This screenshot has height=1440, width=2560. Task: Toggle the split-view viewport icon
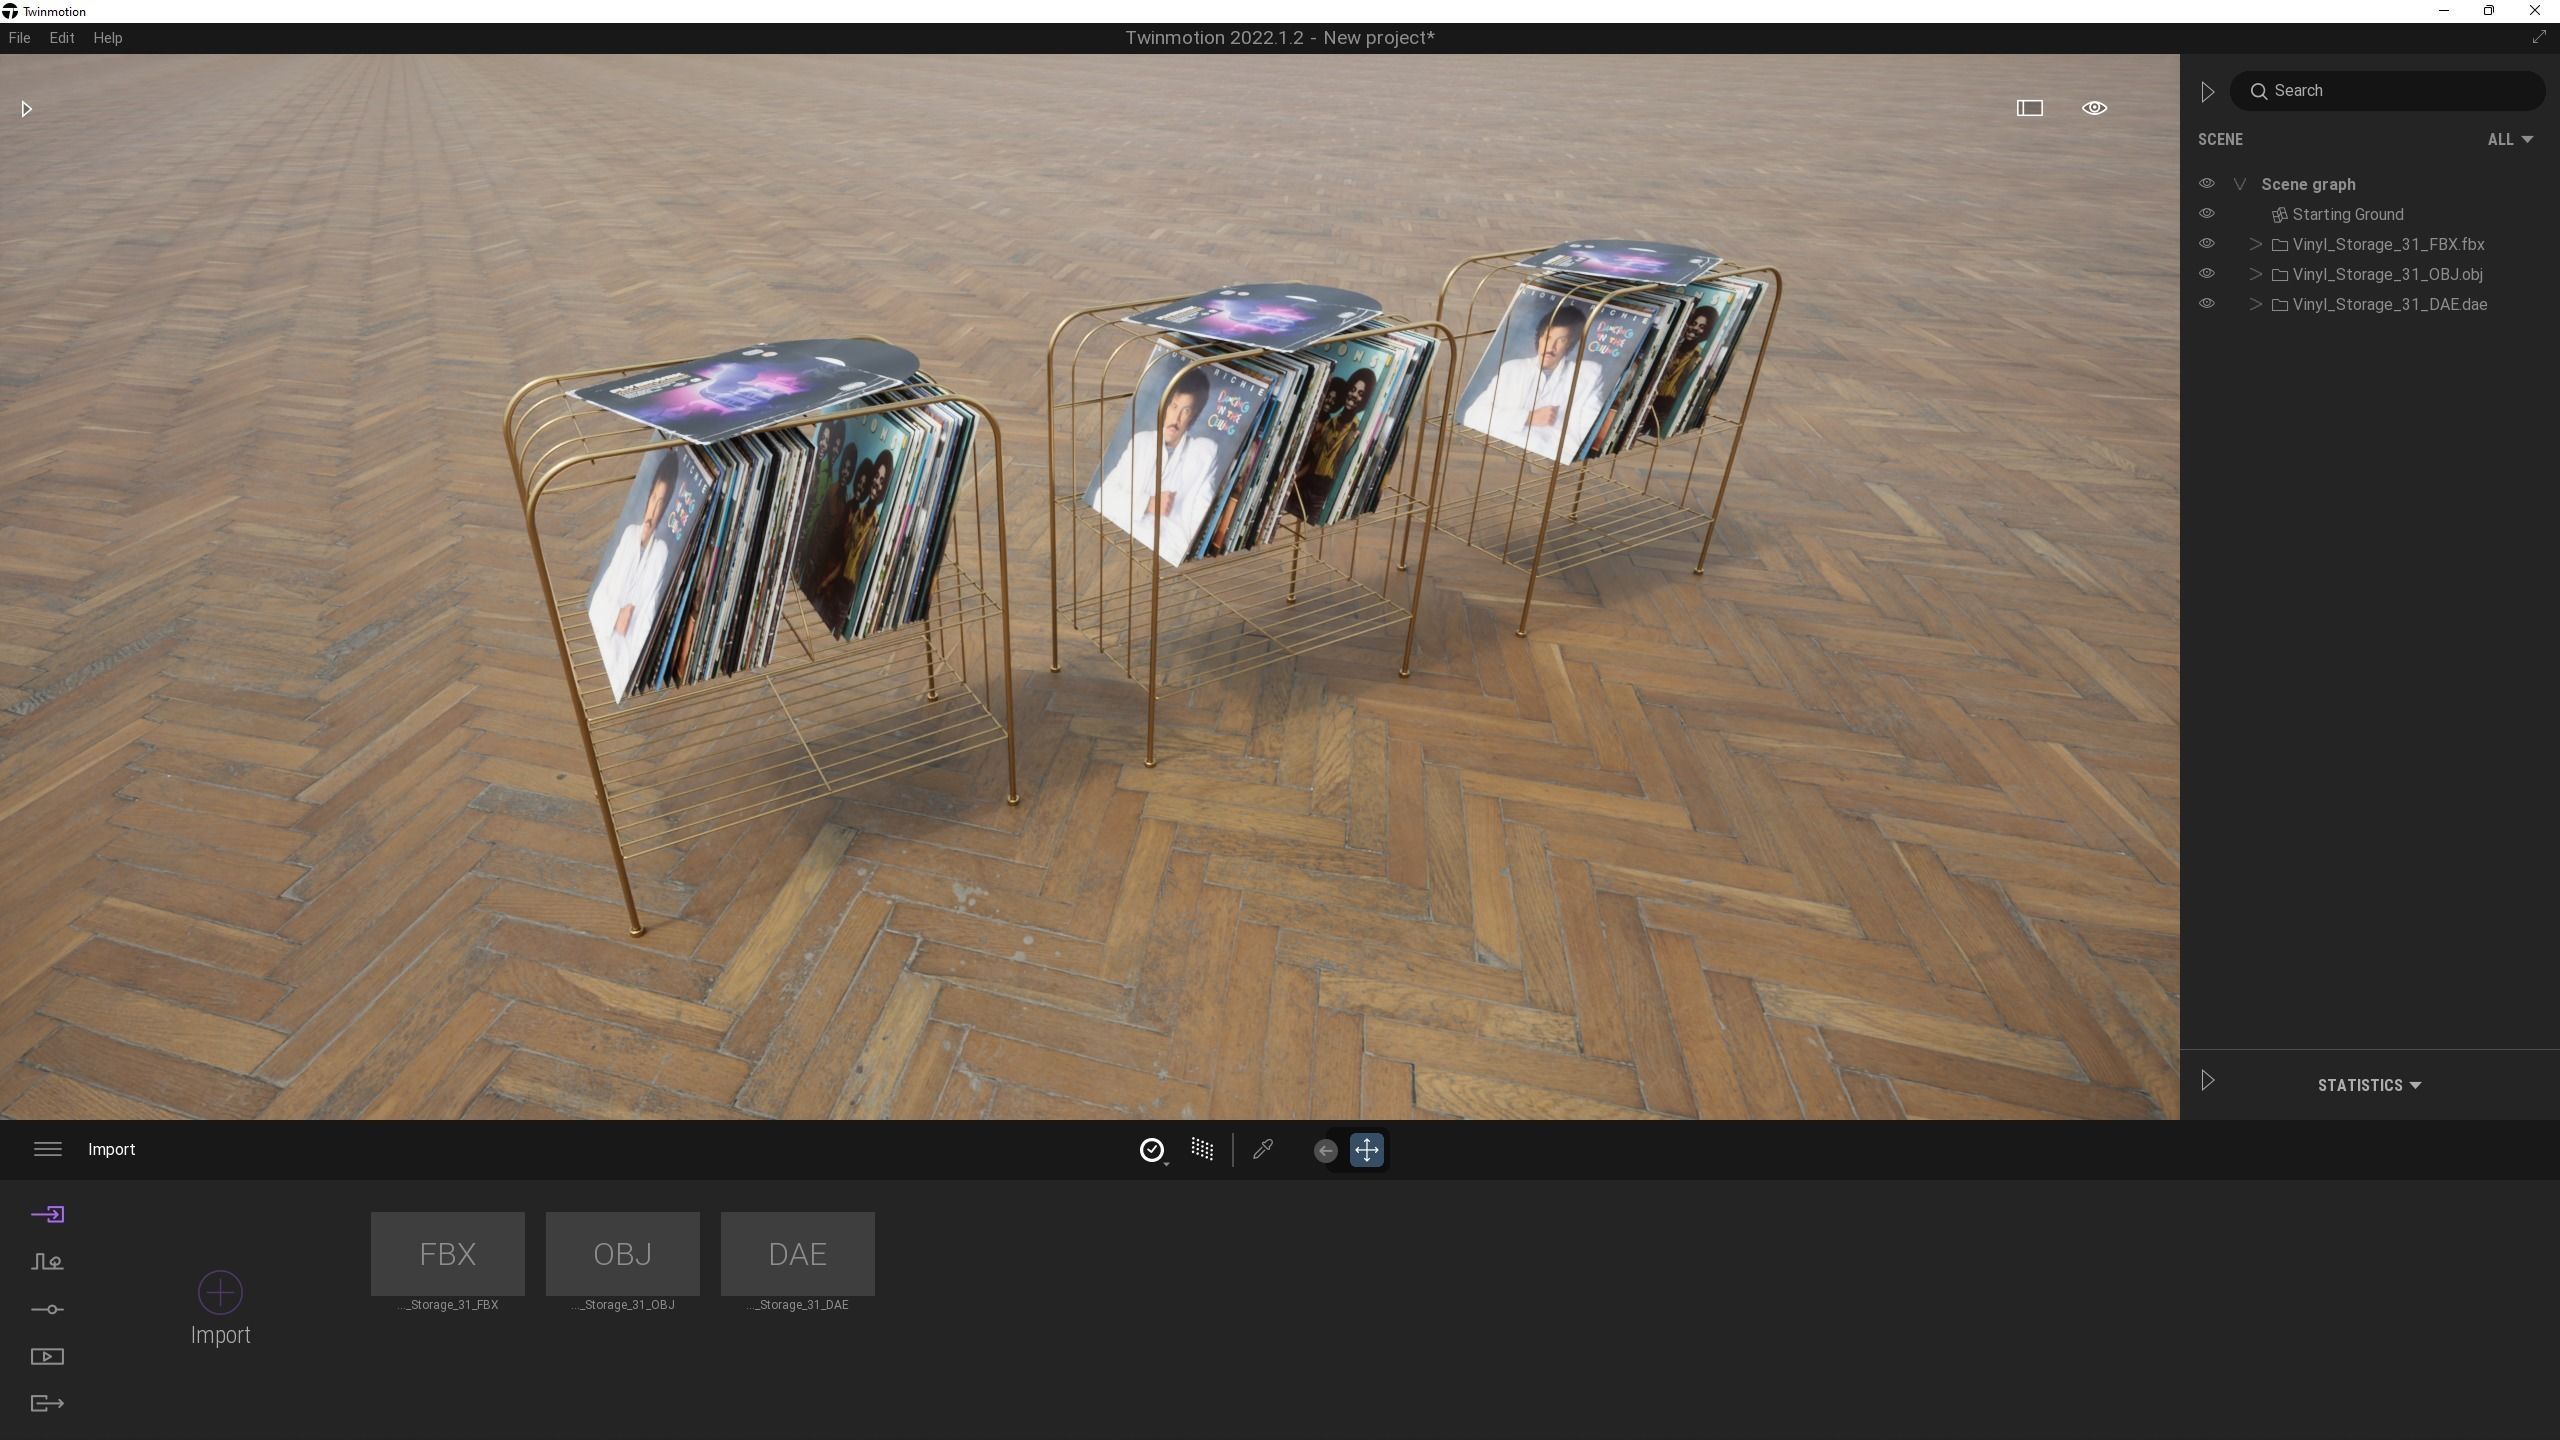2029,108
